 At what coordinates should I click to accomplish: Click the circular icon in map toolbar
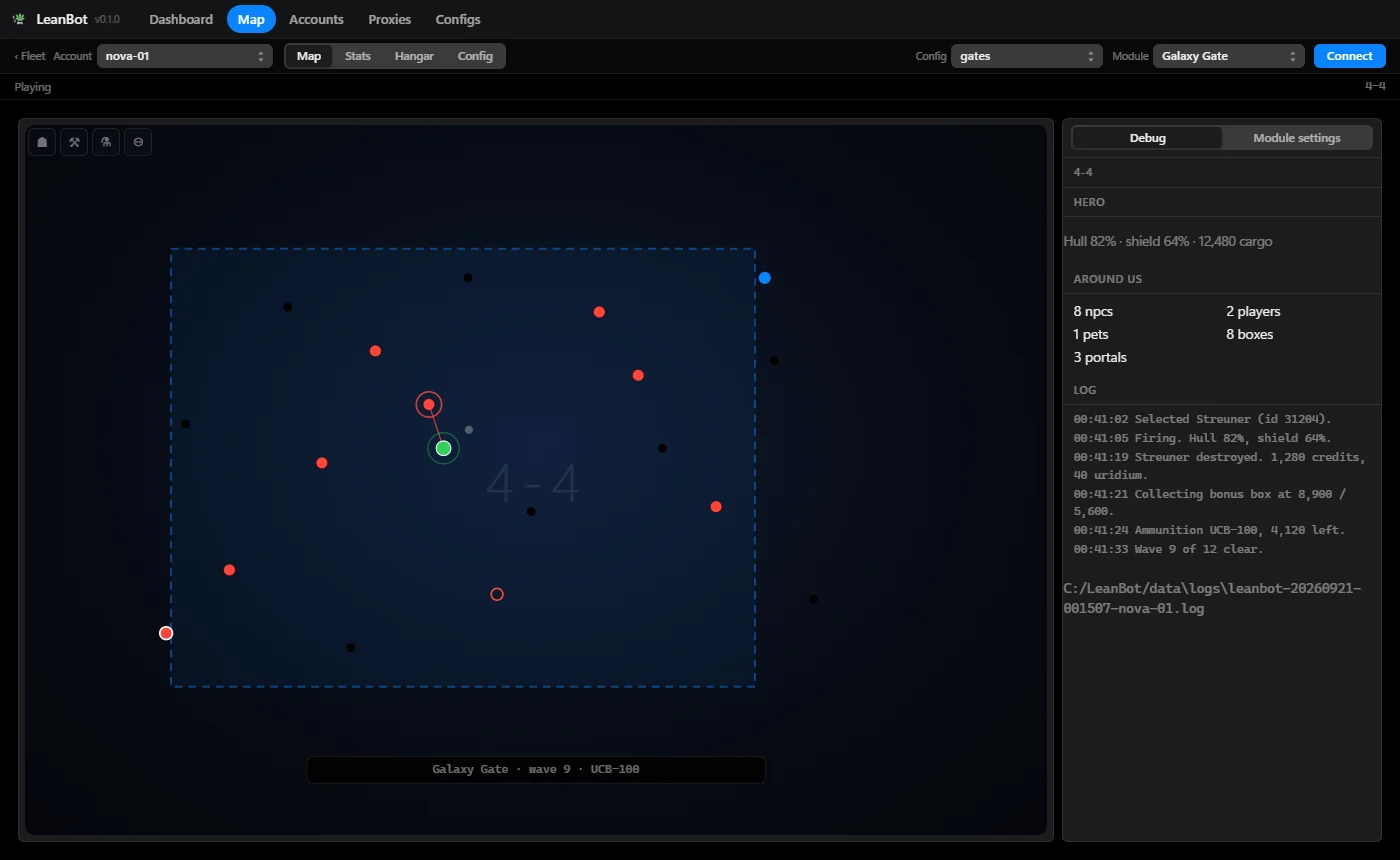pos(138,142)
